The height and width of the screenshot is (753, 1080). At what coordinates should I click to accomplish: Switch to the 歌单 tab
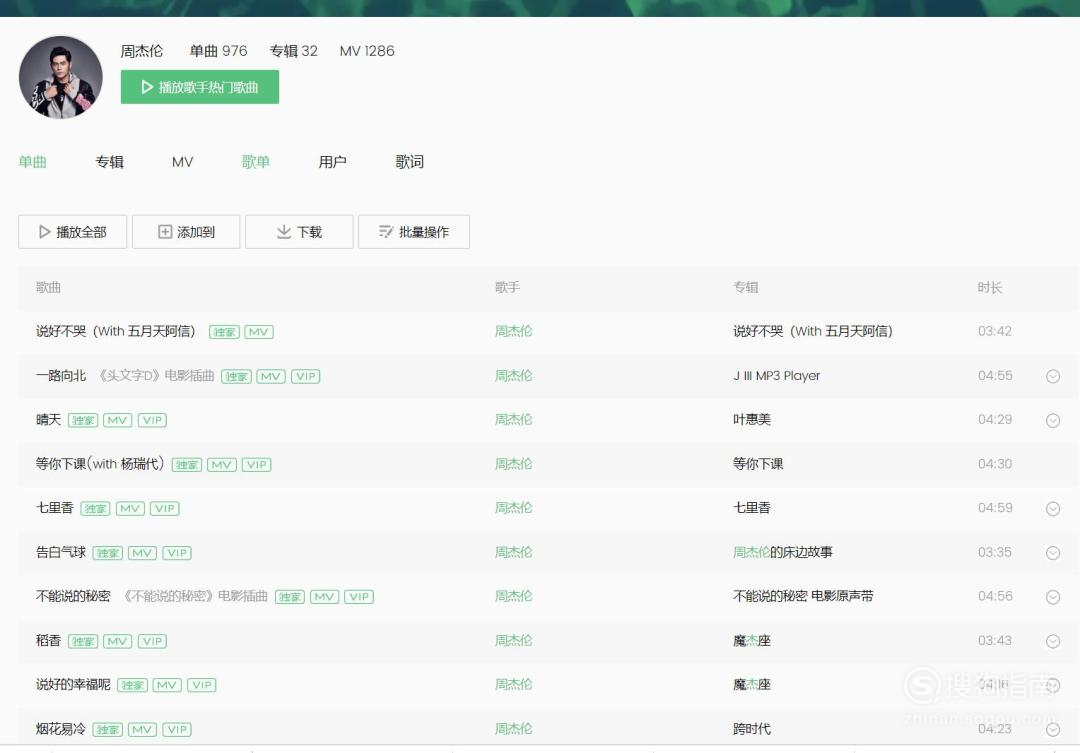tap(256, 162)
